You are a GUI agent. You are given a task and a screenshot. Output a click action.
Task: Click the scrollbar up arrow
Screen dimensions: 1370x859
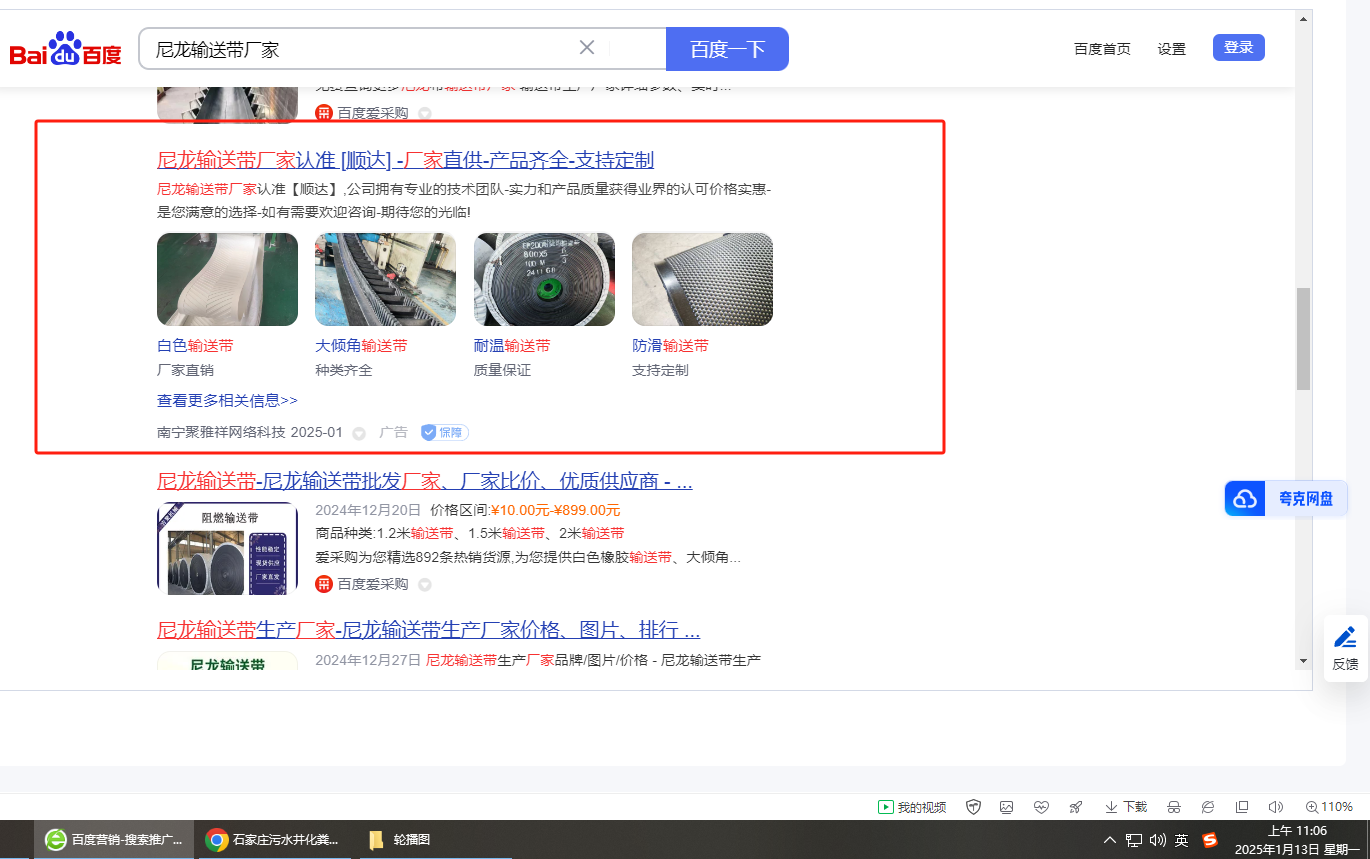[x=1303, y=19]
